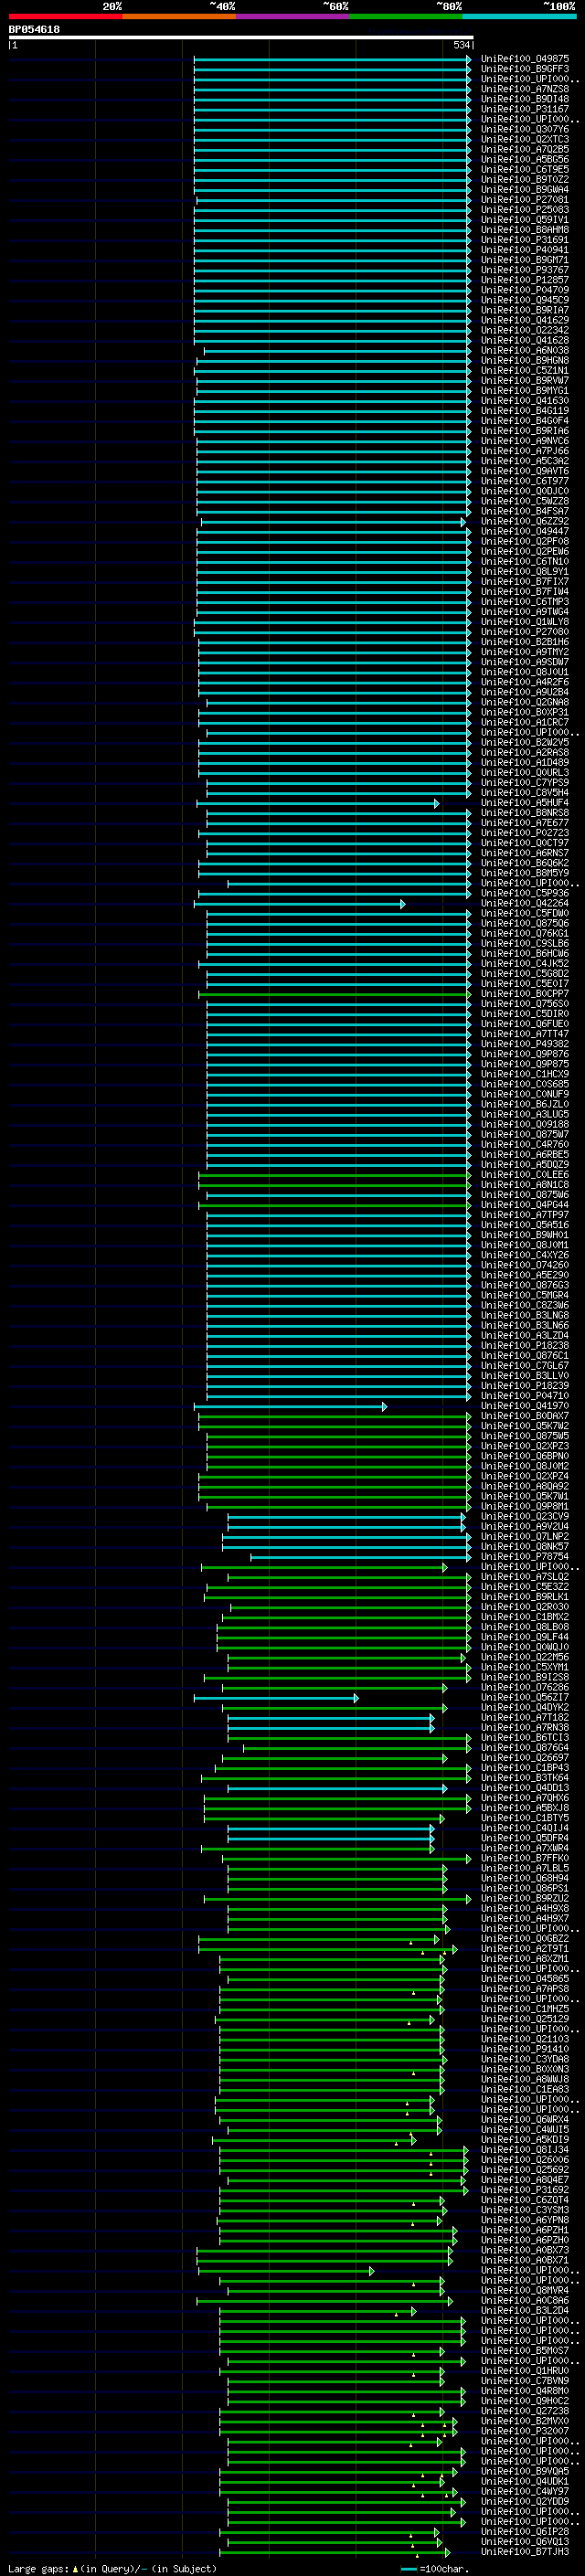This screenshot has height=2576, width=585.
Task: Select the UniRef100_P04710 label
Action: pos(525,1396)
